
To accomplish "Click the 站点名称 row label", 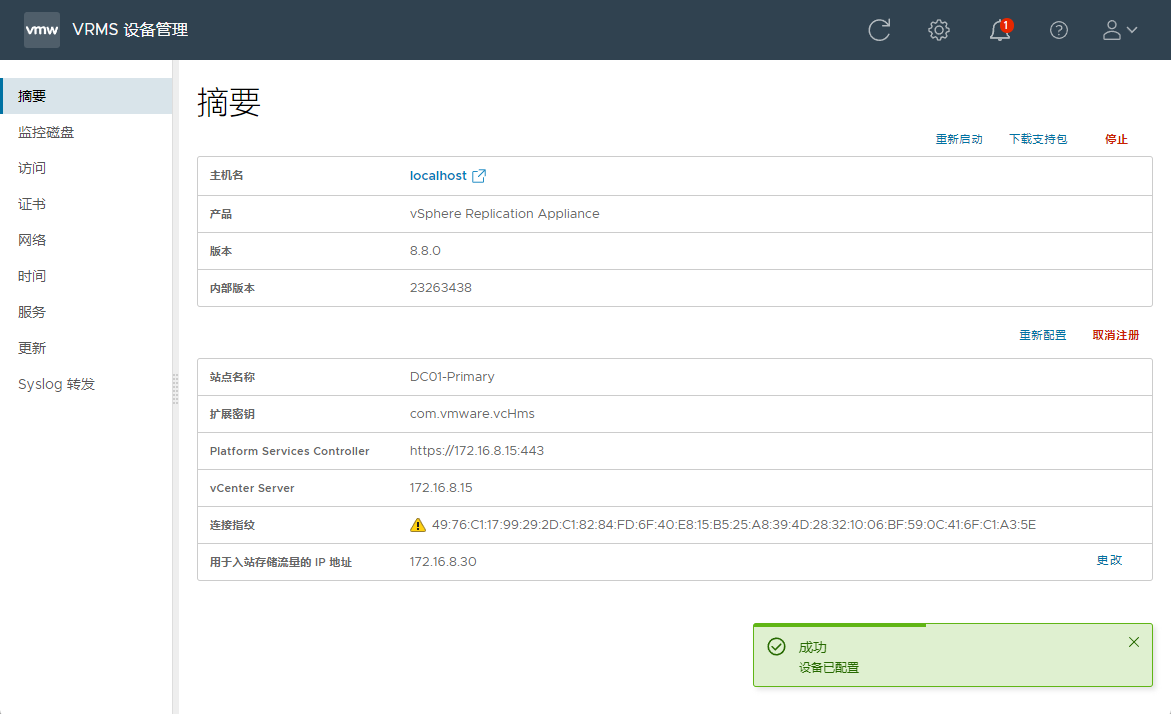I will (232, 377).
